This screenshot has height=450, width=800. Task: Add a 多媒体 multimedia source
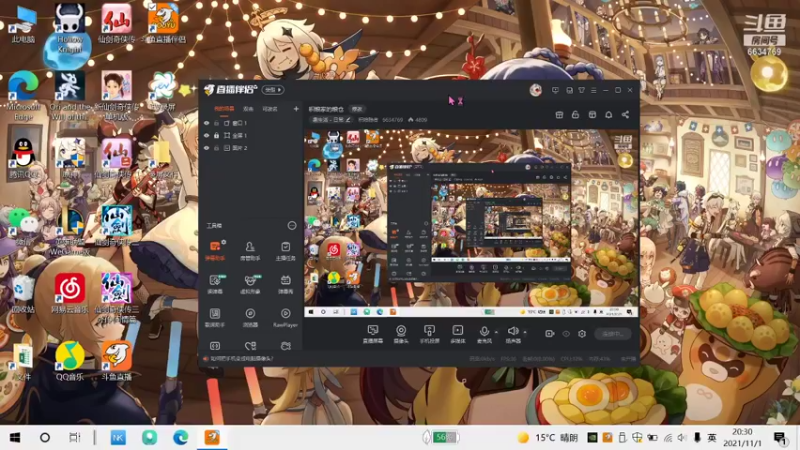click(x=458, y=334)
